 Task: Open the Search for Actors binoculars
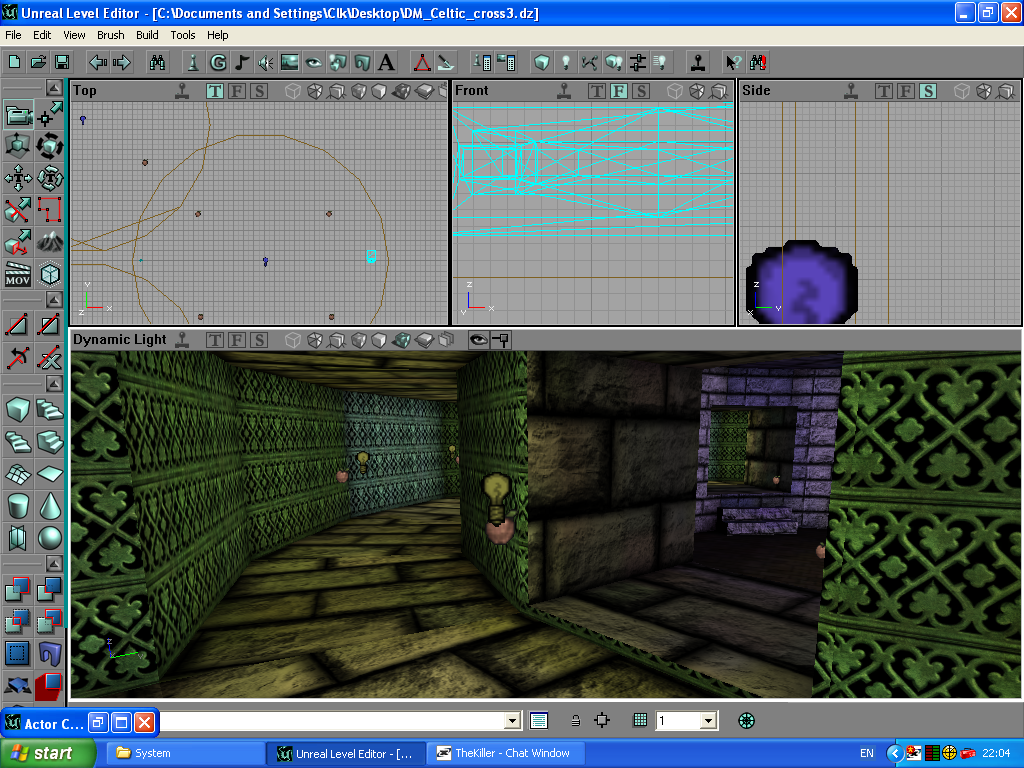pos(157,62)
